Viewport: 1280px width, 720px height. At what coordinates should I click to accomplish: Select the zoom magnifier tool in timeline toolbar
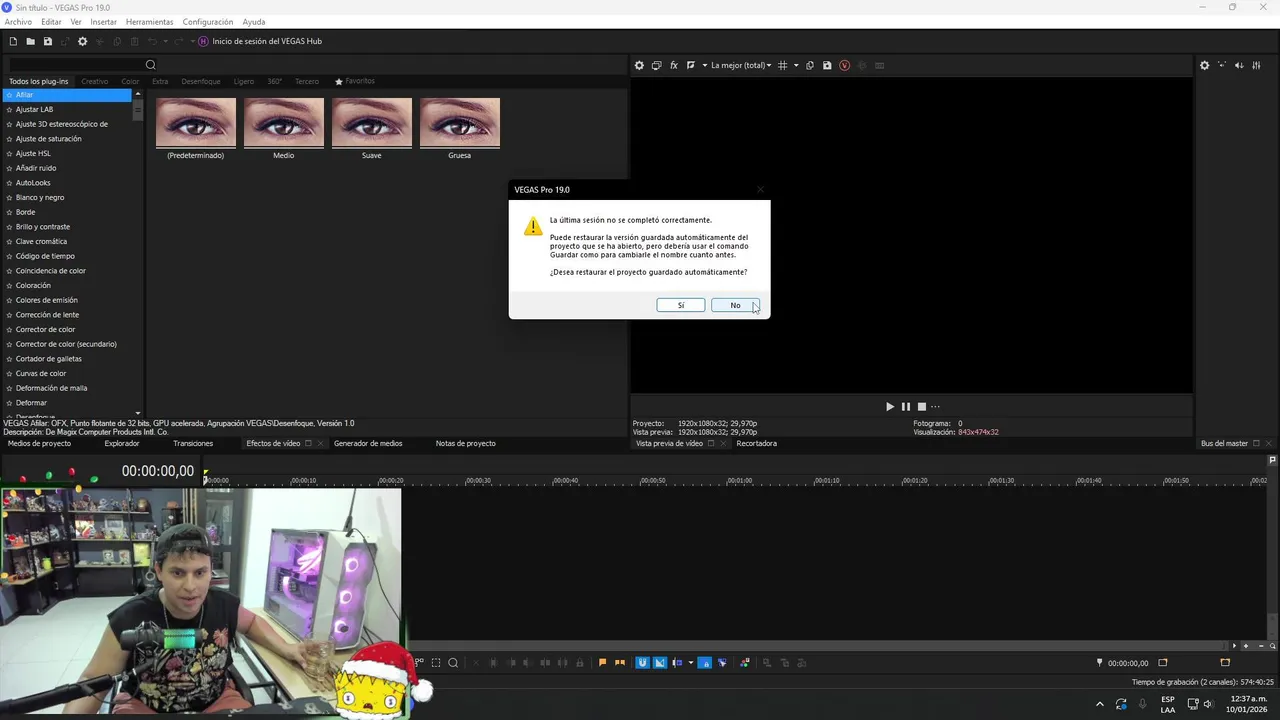pyautogui.click(x=453, y=662)
